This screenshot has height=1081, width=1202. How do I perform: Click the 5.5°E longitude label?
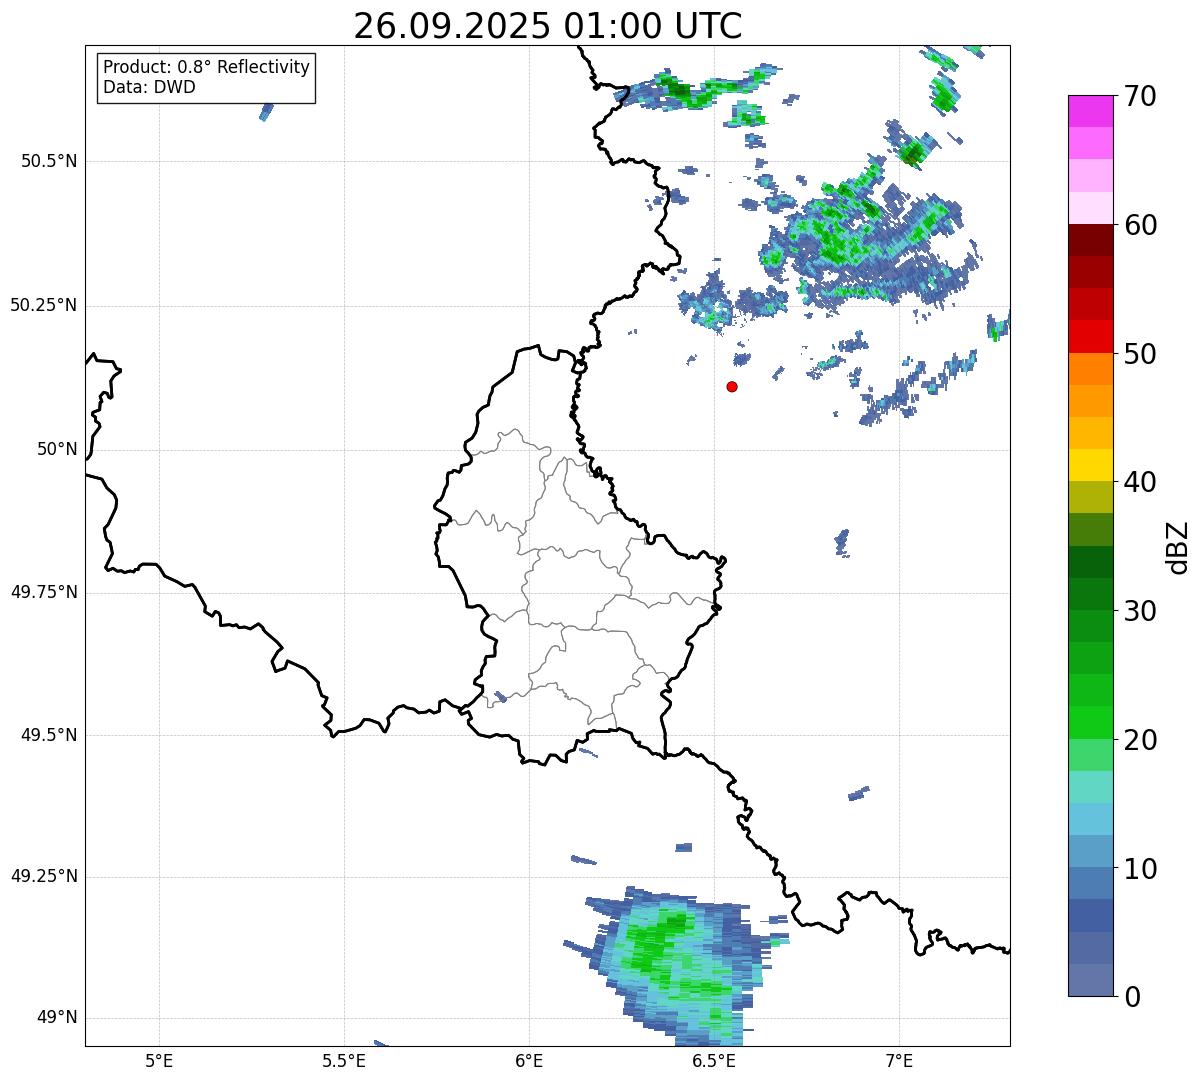click(343, 1060)
